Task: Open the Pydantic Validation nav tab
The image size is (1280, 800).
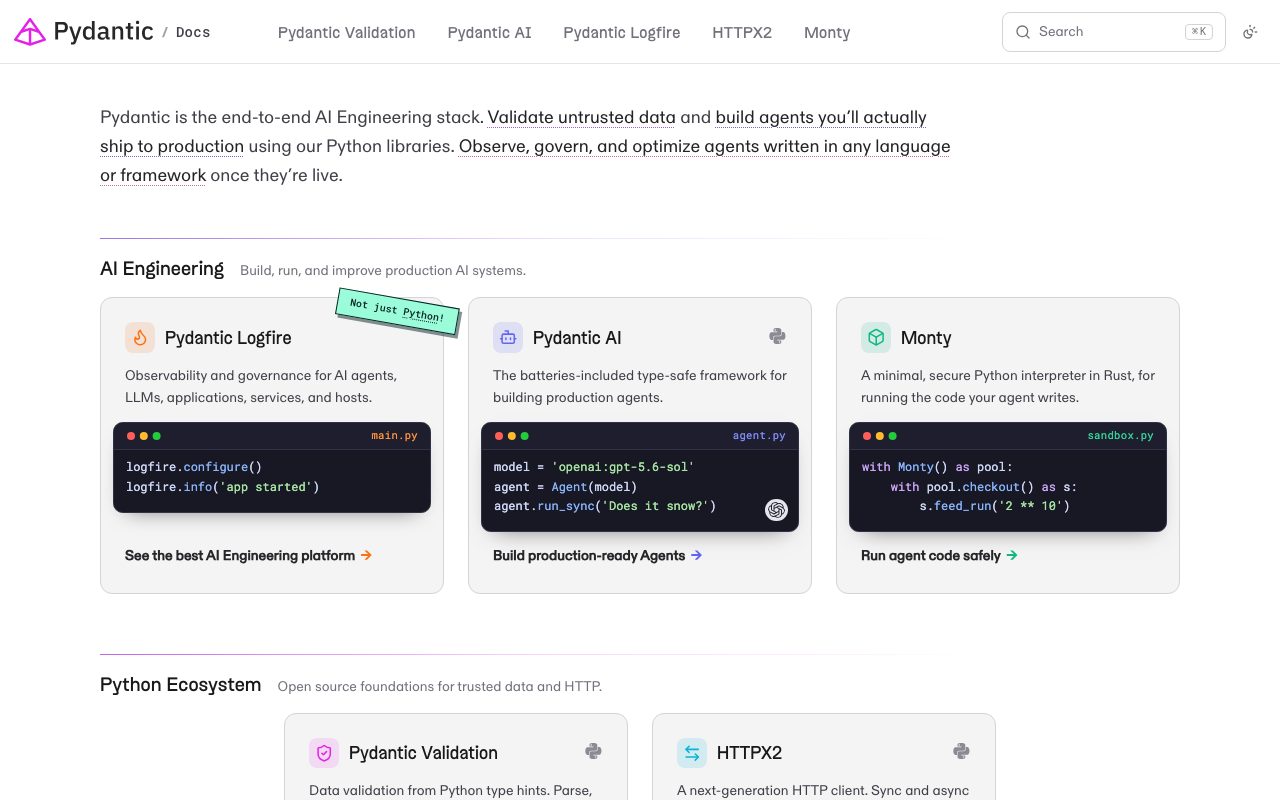Action: point(347,32)
